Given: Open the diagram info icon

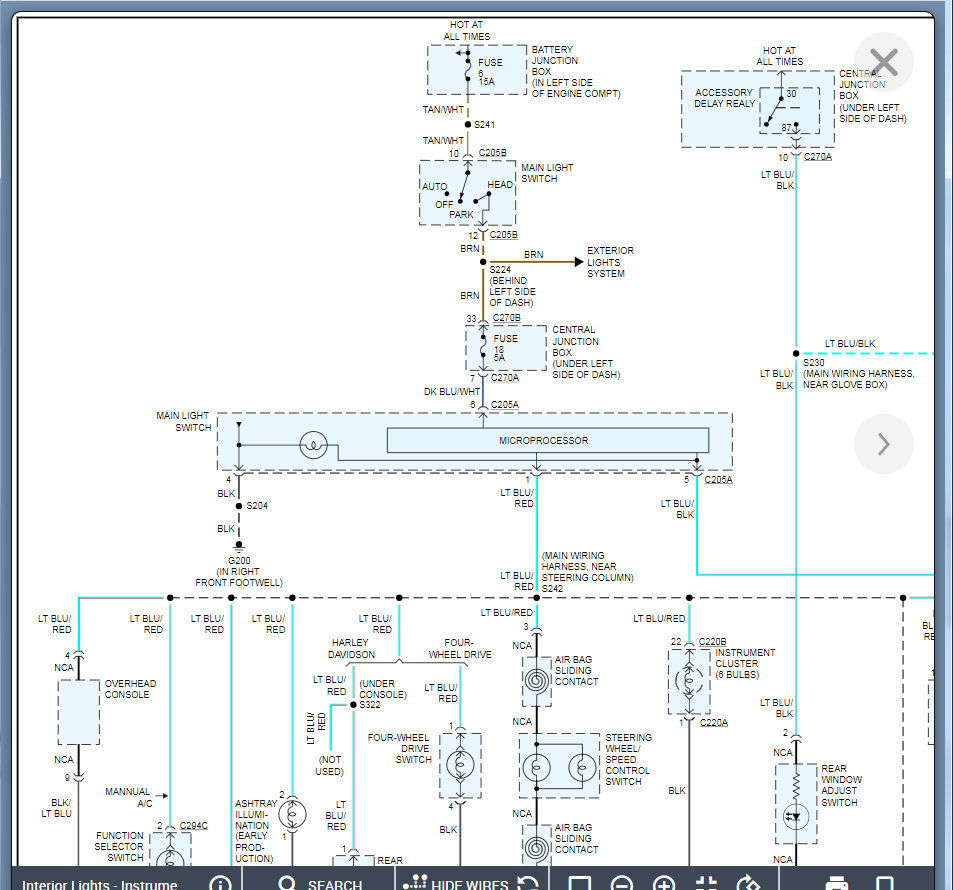Looking at the screenshot, I should tap(220, 883).
